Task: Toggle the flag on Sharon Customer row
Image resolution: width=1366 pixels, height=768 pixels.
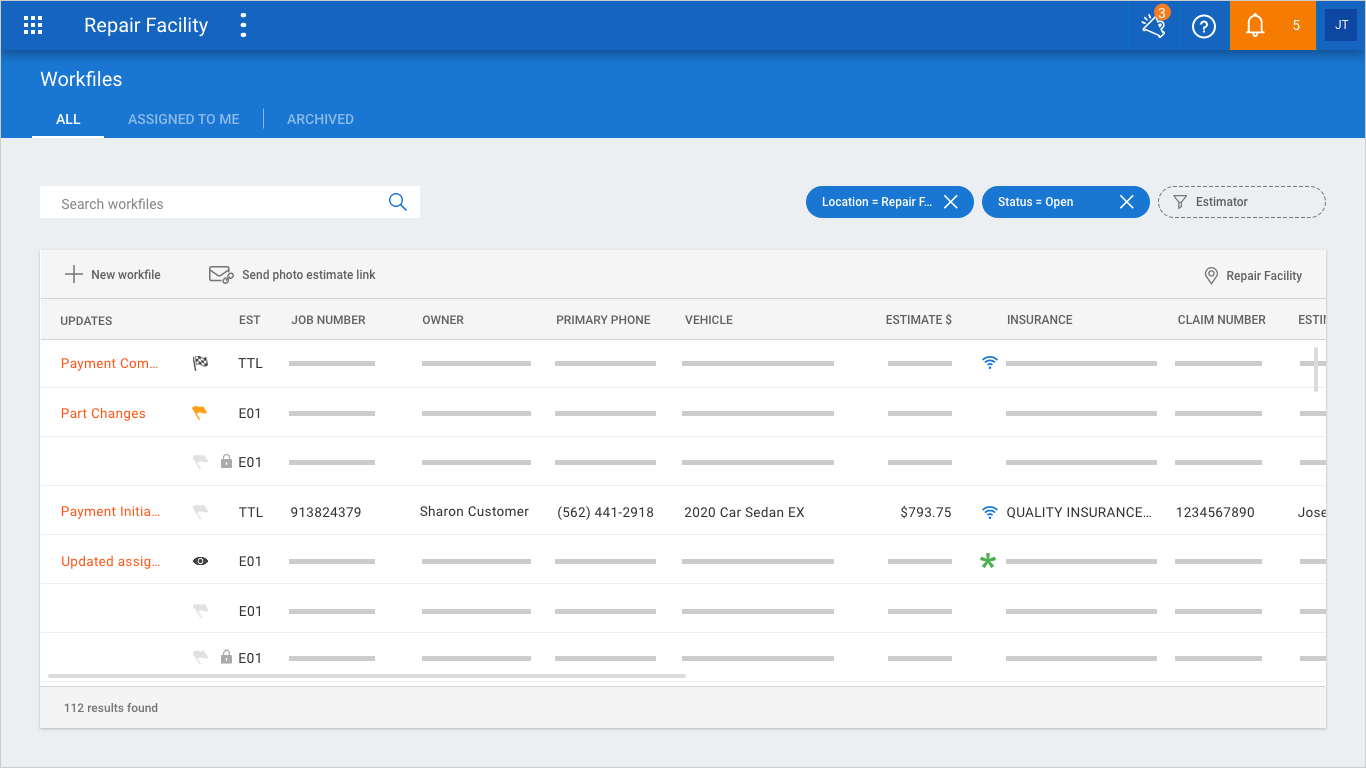Action: 200,512
